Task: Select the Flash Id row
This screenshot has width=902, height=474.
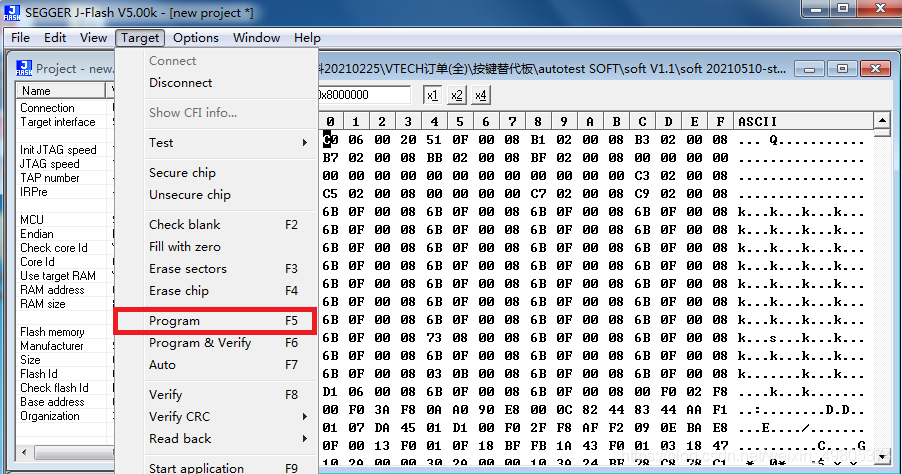Action: [63, 374]
